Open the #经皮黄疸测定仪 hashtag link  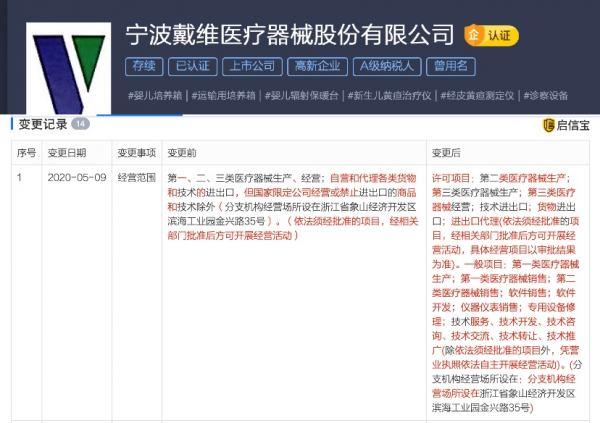coord(477,96)
